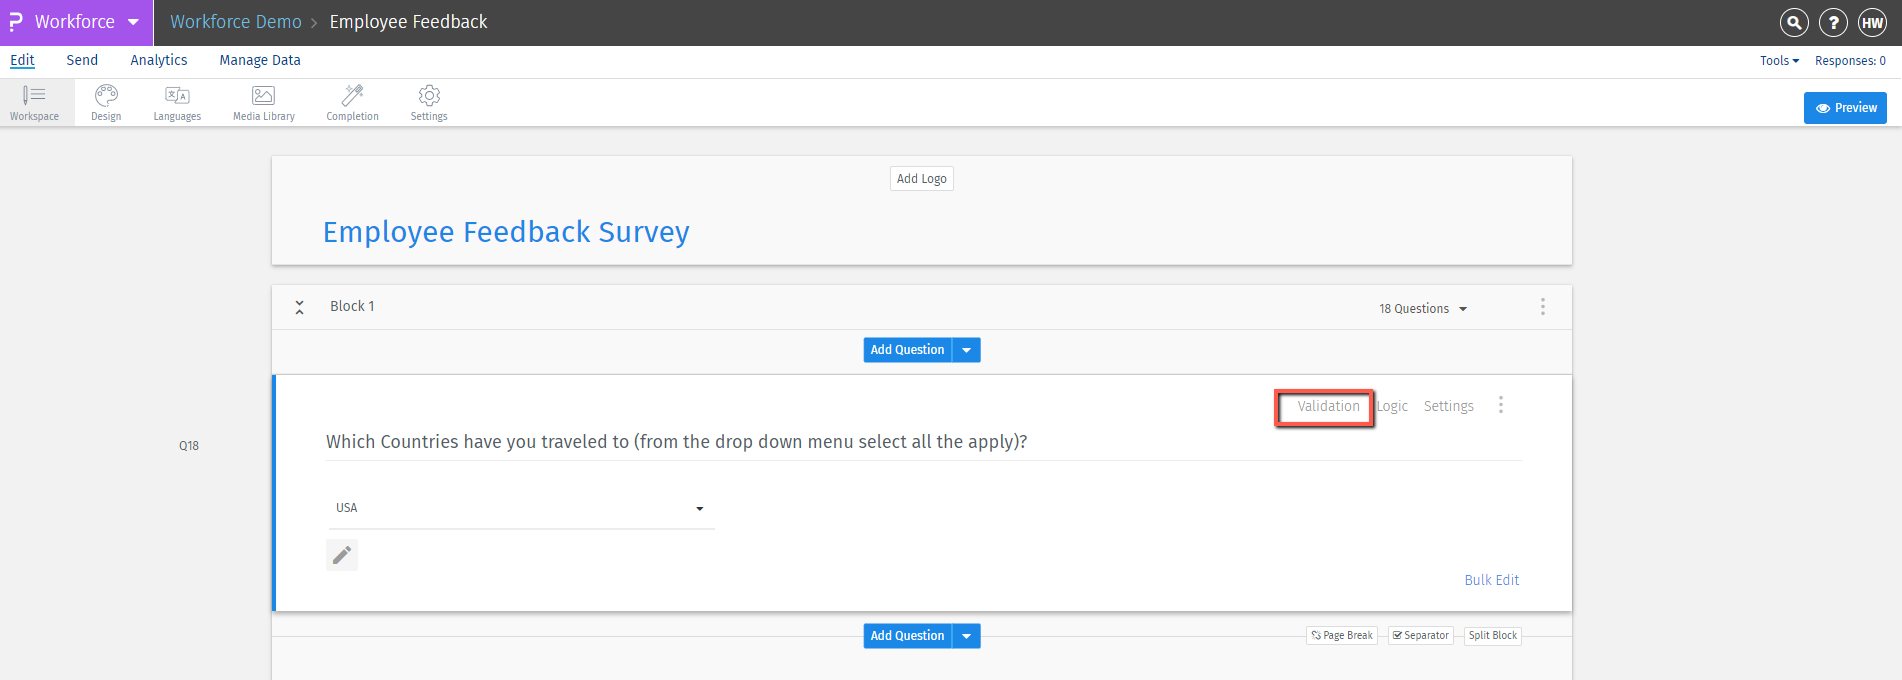Screen dimensions: 1902x680
Task: Click the Employee Feedback breadcrumb text
Action: coord(408,22)
